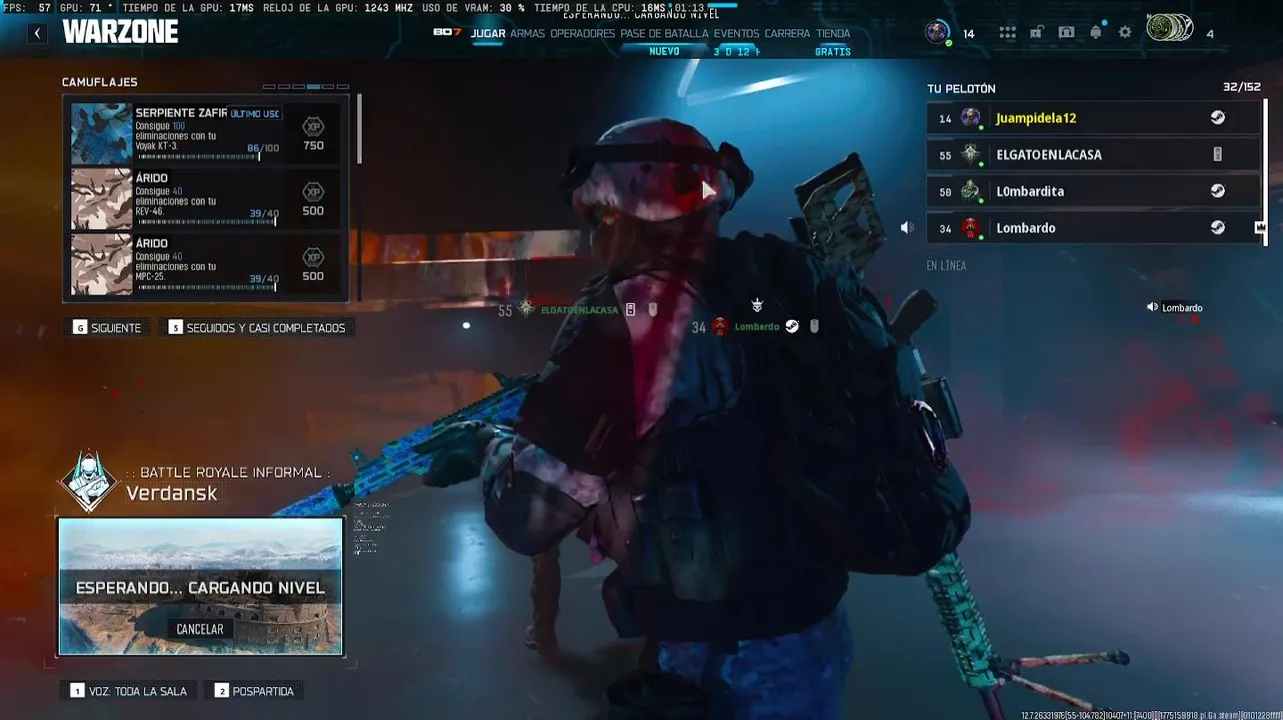Viewport: 1283px width, 720px height.
Task: Click the CAMUFLAJES header
Action: [x=100, y=82]
